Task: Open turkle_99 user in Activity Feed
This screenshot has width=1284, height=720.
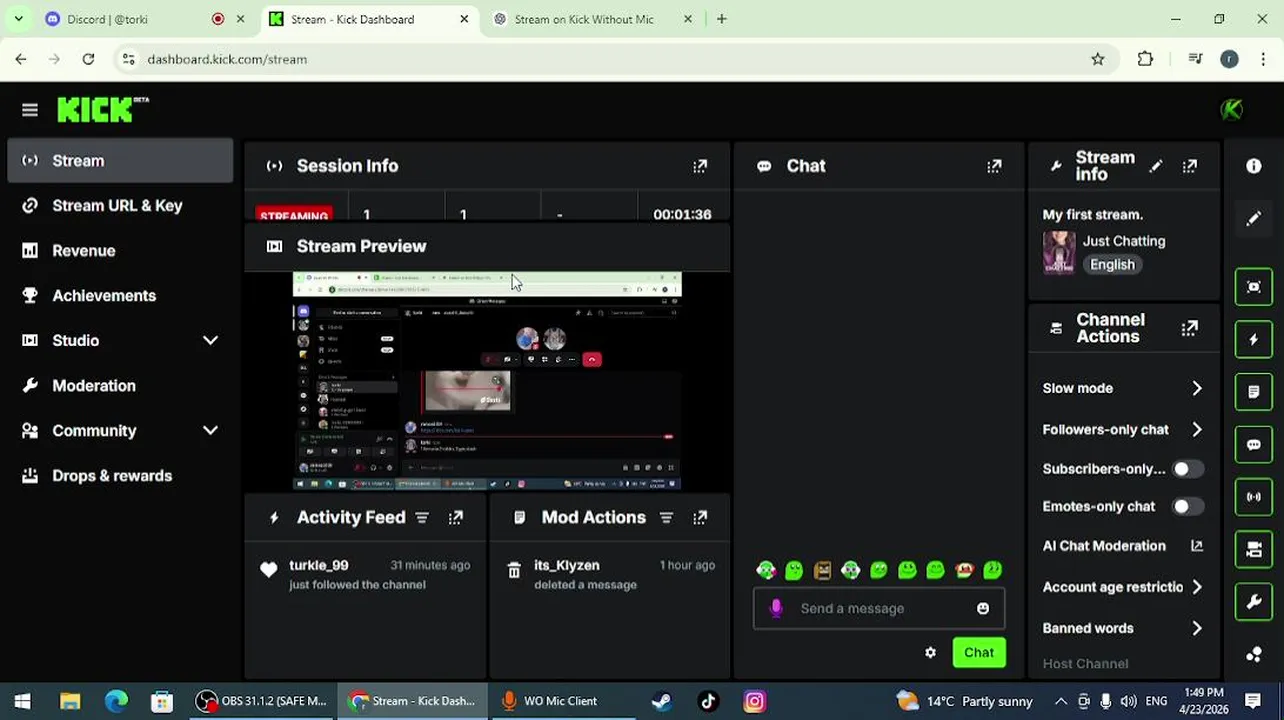Action: (x=319, y=565)
